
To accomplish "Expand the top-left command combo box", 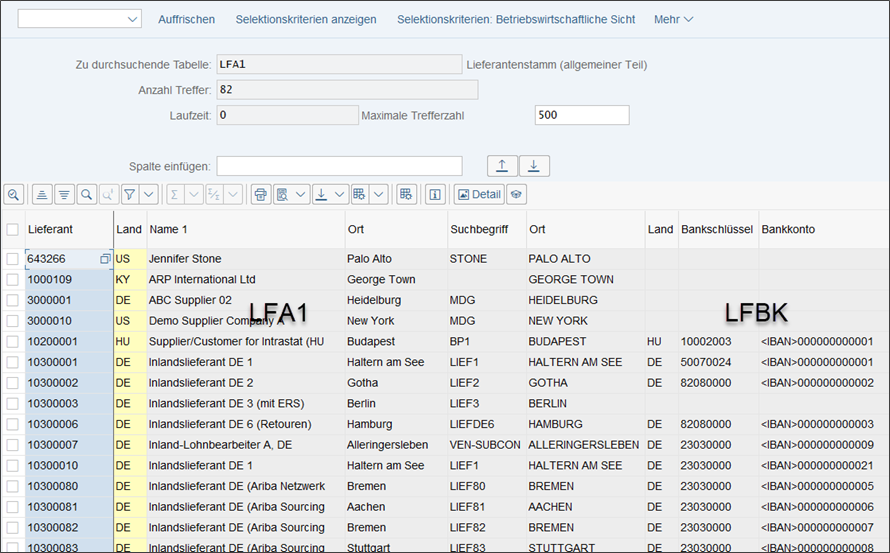I will pyautogui.click(x=133, y=19).
